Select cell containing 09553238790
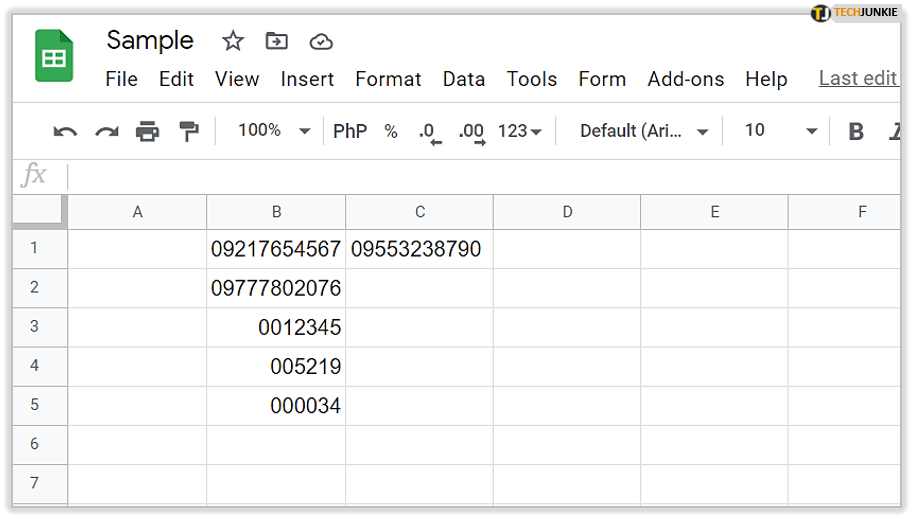913x519 pixels. [419, 249]
